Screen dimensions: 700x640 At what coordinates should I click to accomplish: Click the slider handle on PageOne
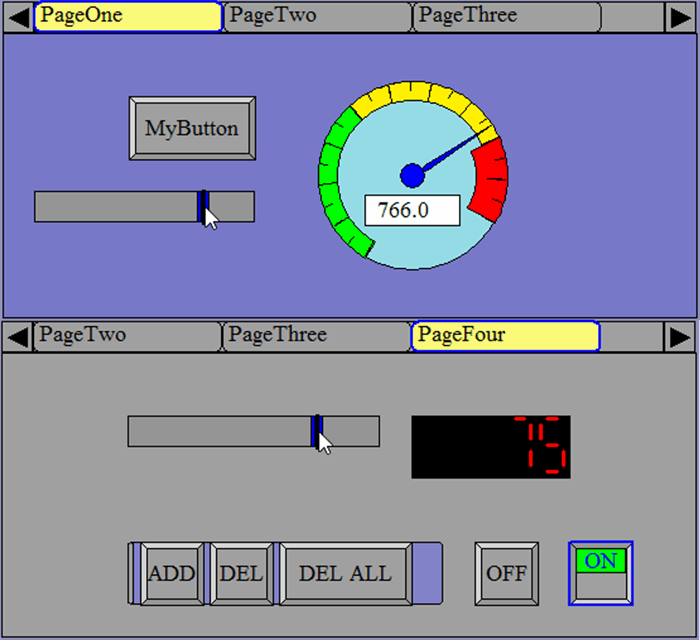(x=204, y=206)
